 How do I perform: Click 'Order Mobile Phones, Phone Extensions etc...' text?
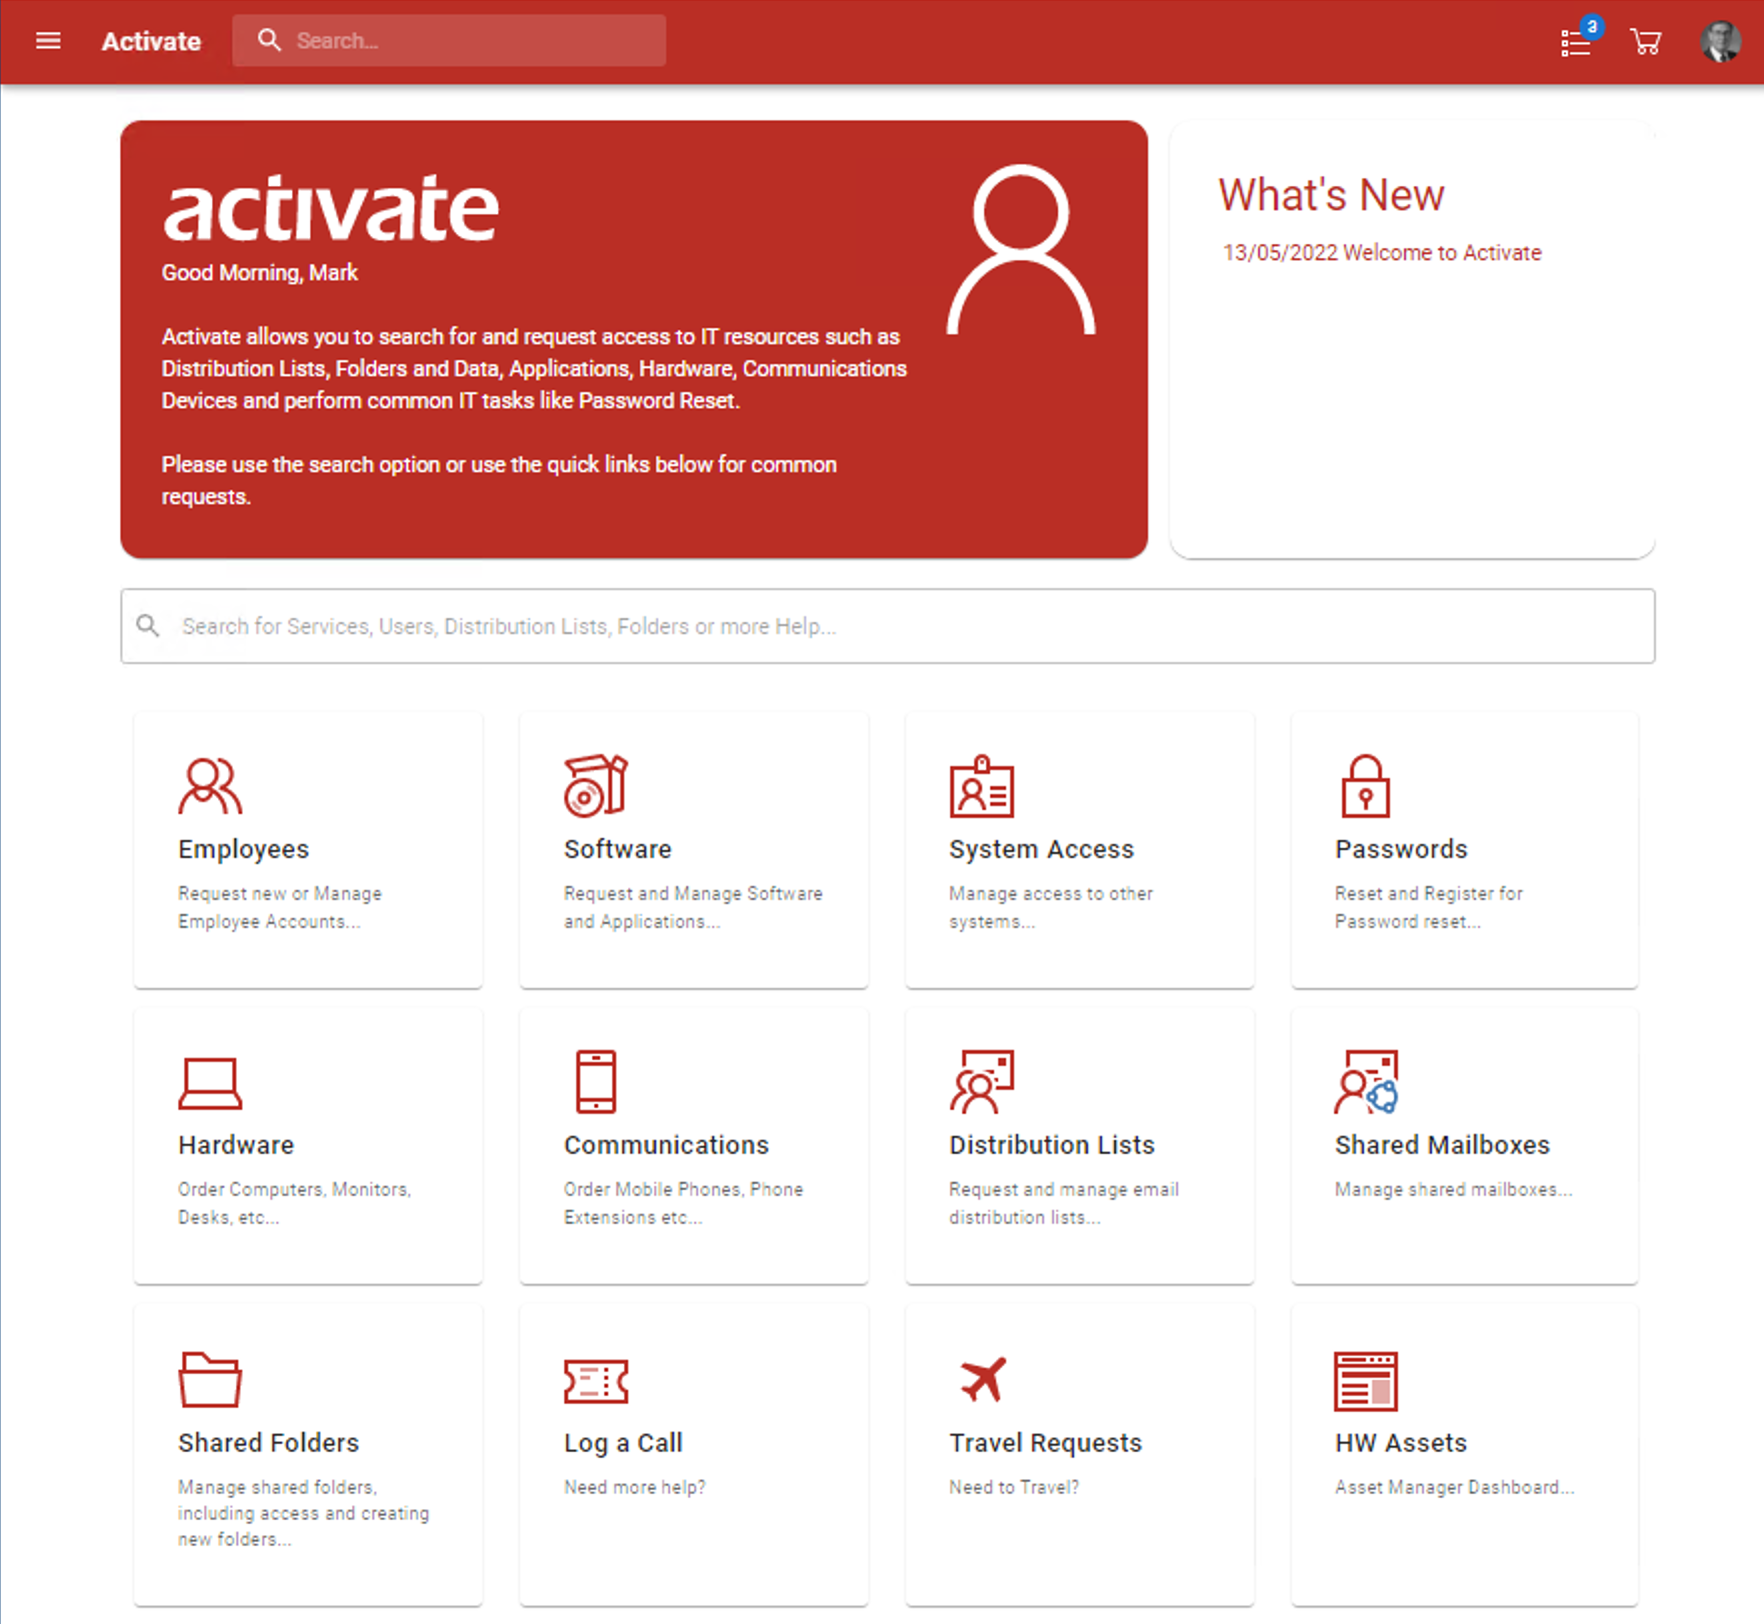click(x=684, y=1203)
